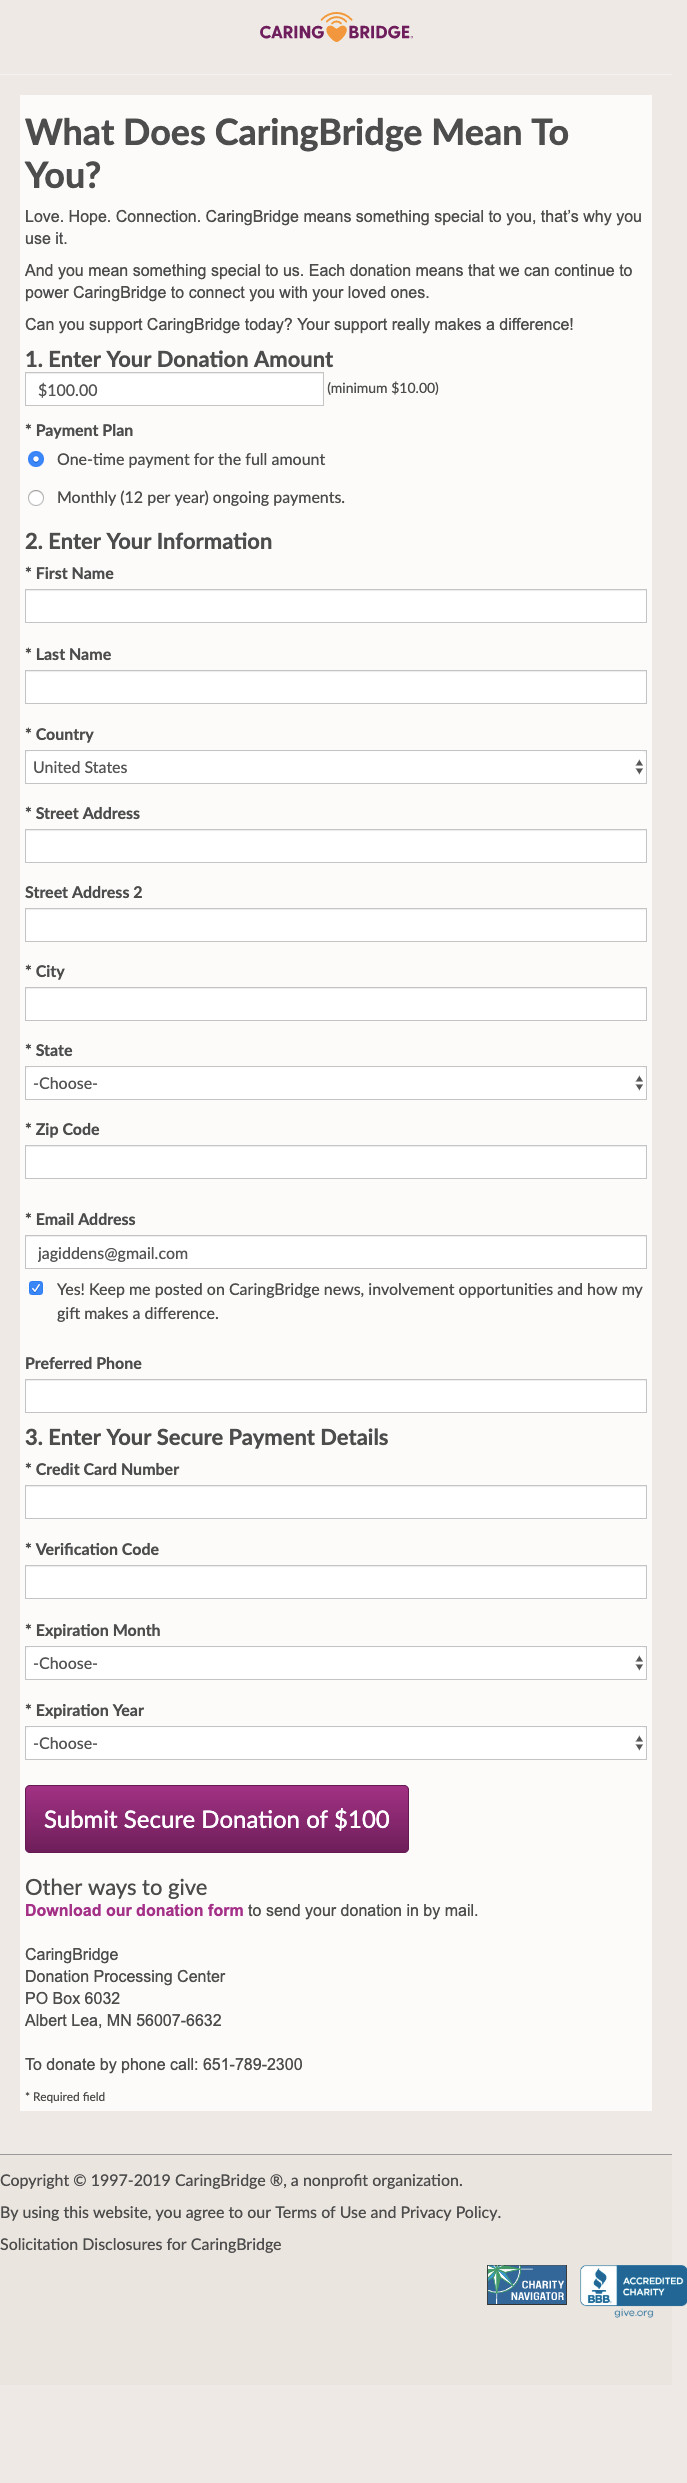Open the Charity Navigator badge
The height and width of the screenshot is (2483, 687).
tap(527, 2285)
